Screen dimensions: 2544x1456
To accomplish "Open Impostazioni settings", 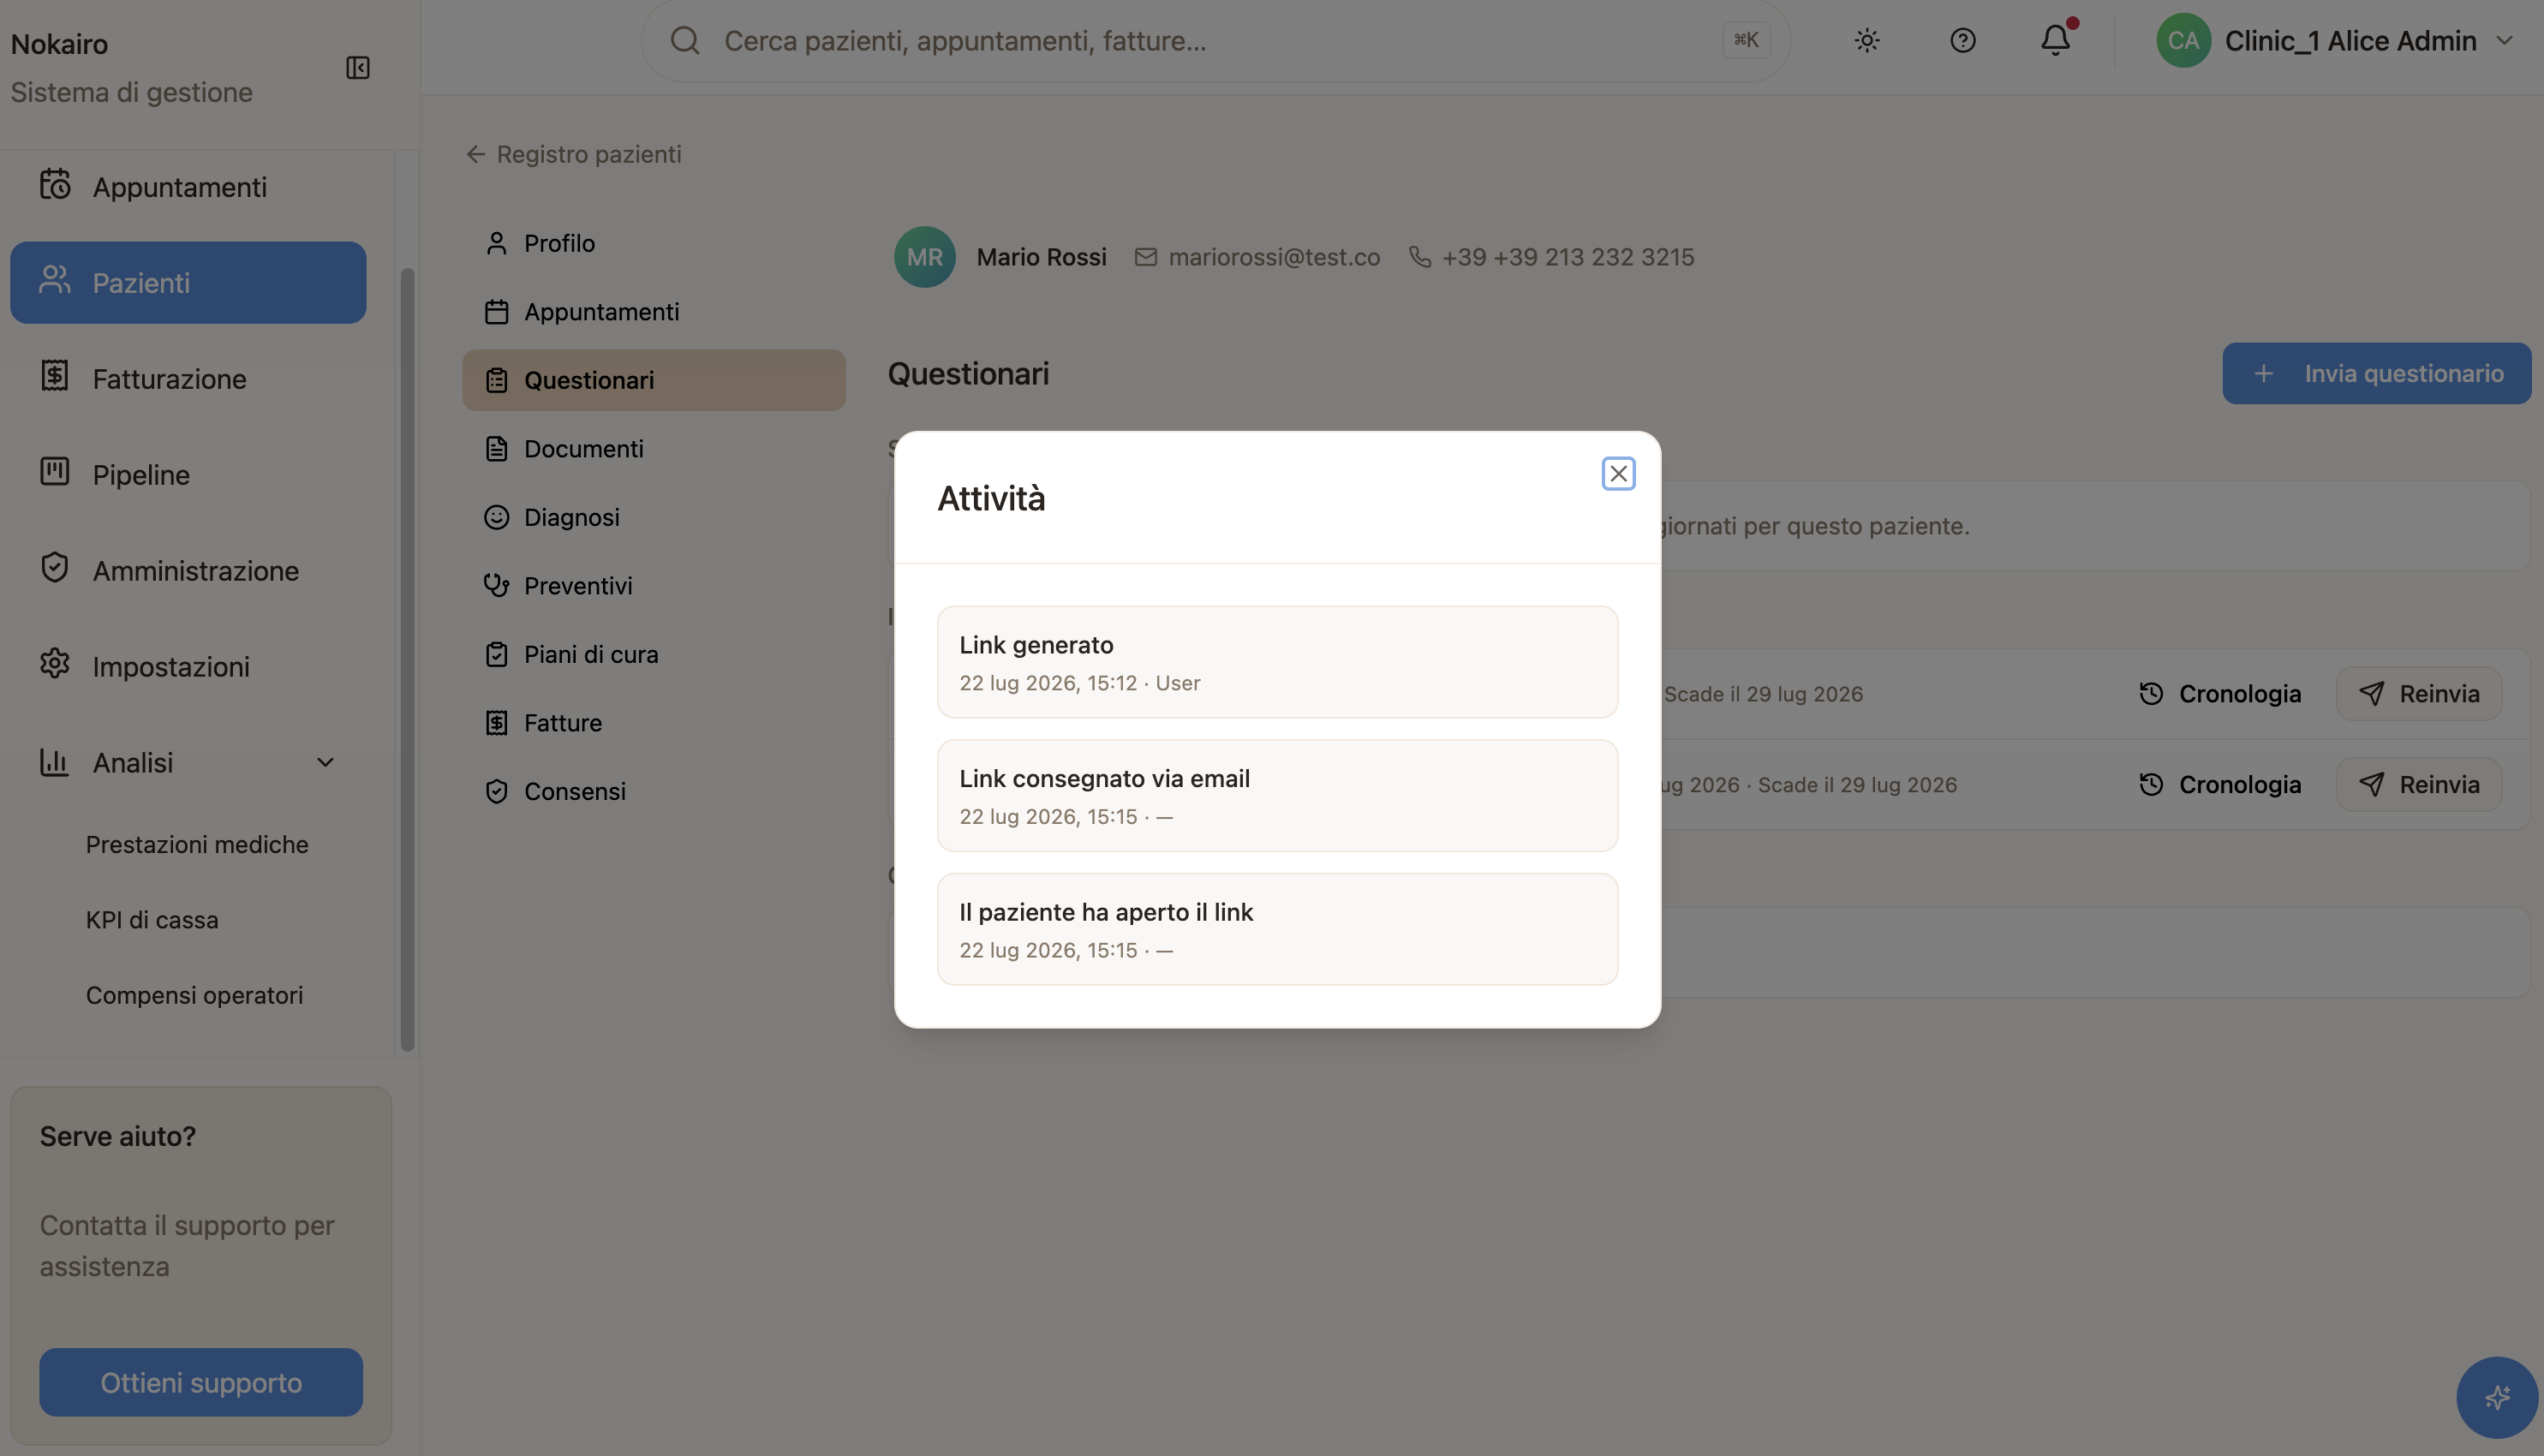I will tap(188, 667).
